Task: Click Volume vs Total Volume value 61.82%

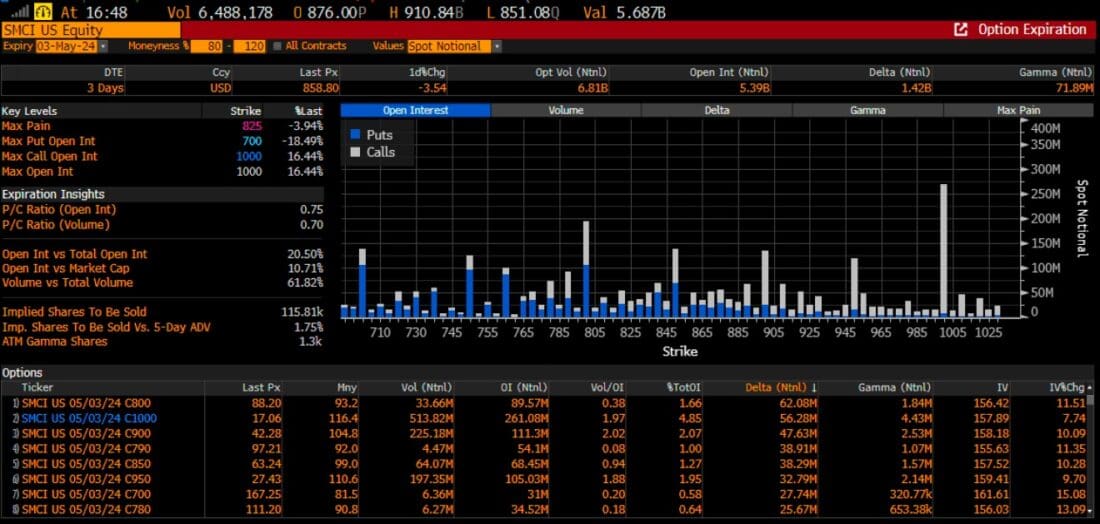Action: (x=305, y=283)
